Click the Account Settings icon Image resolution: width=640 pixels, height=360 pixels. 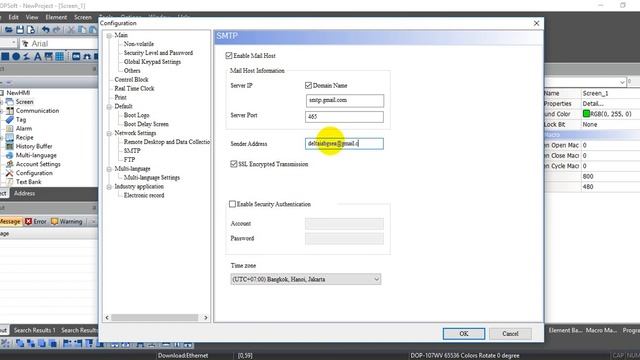pyautogui.click(x=9, y=164)
